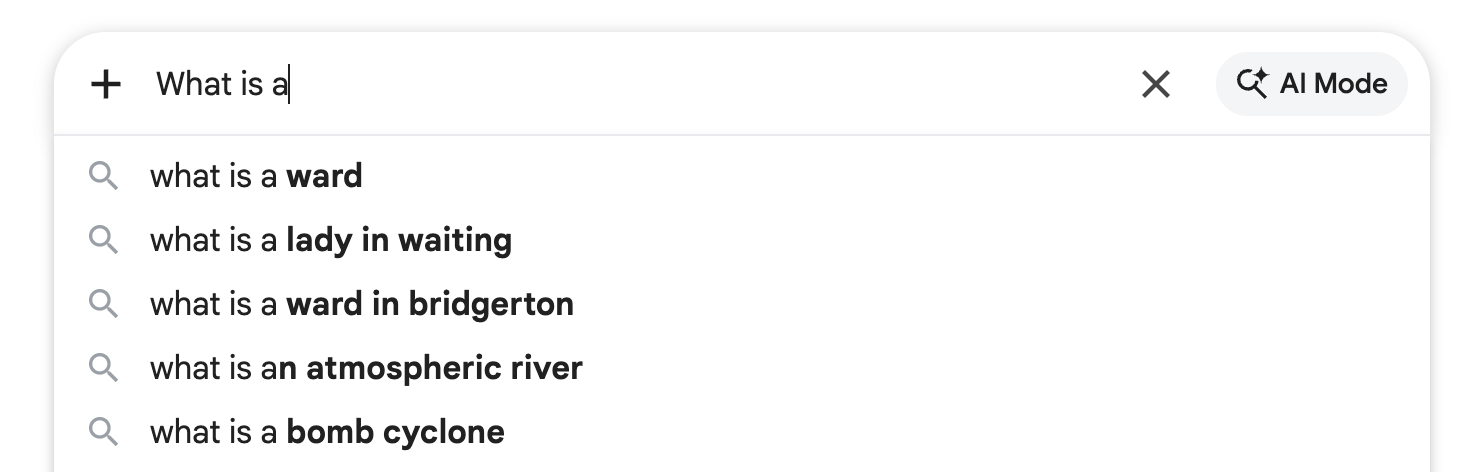The image size is (1484, 472).
Task: Pick suggestion "what is a ward in bridgerton"
Action: [361, 304]
